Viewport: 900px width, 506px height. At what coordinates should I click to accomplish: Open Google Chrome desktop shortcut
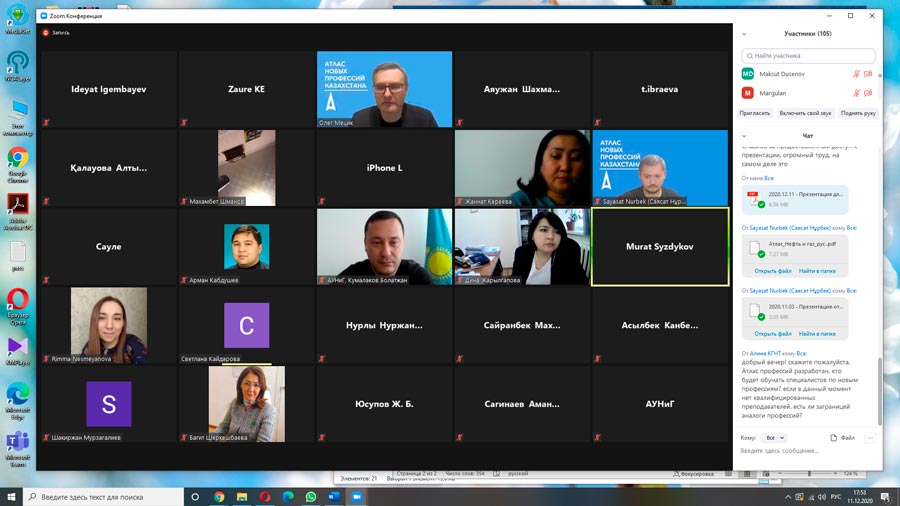pos(18,165)
